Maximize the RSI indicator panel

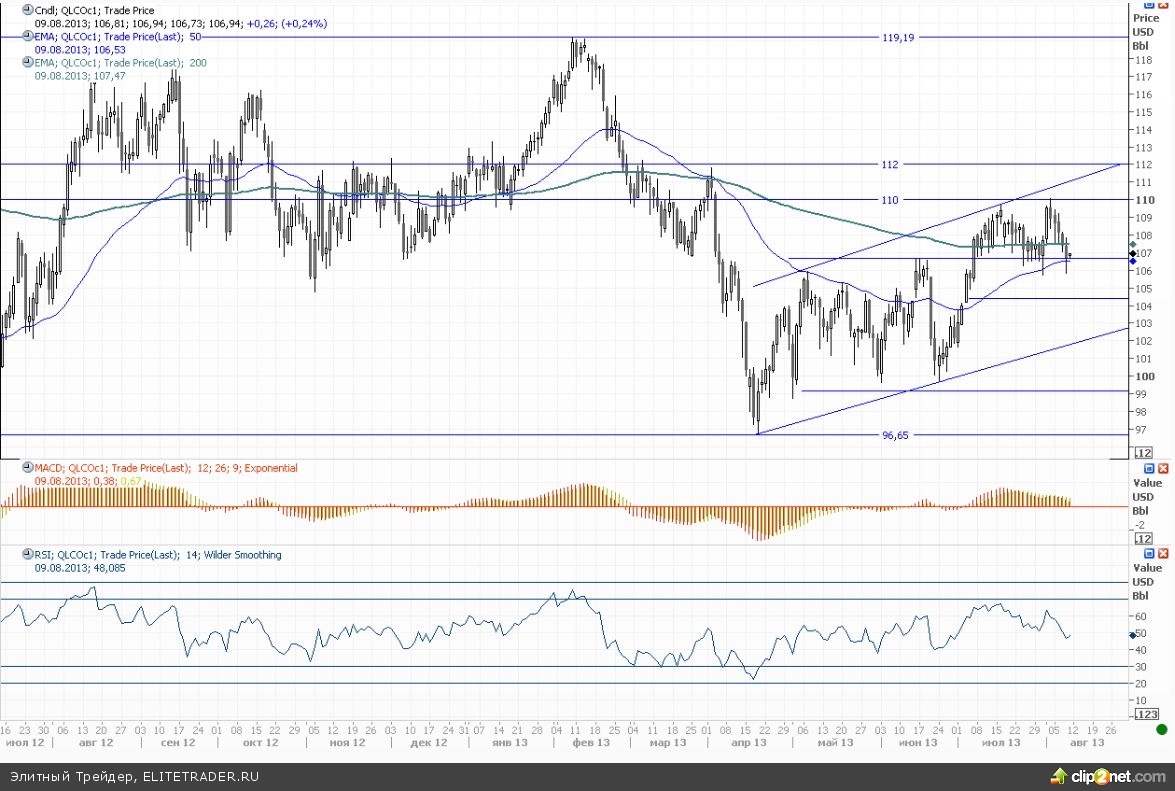(x=1149, y=554)
